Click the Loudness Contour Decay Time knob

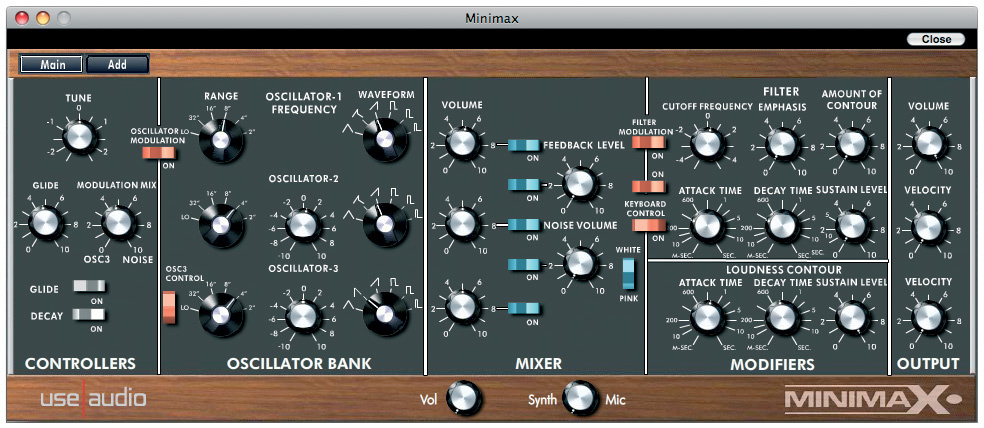pyautogui.click(x=781, y=316)
